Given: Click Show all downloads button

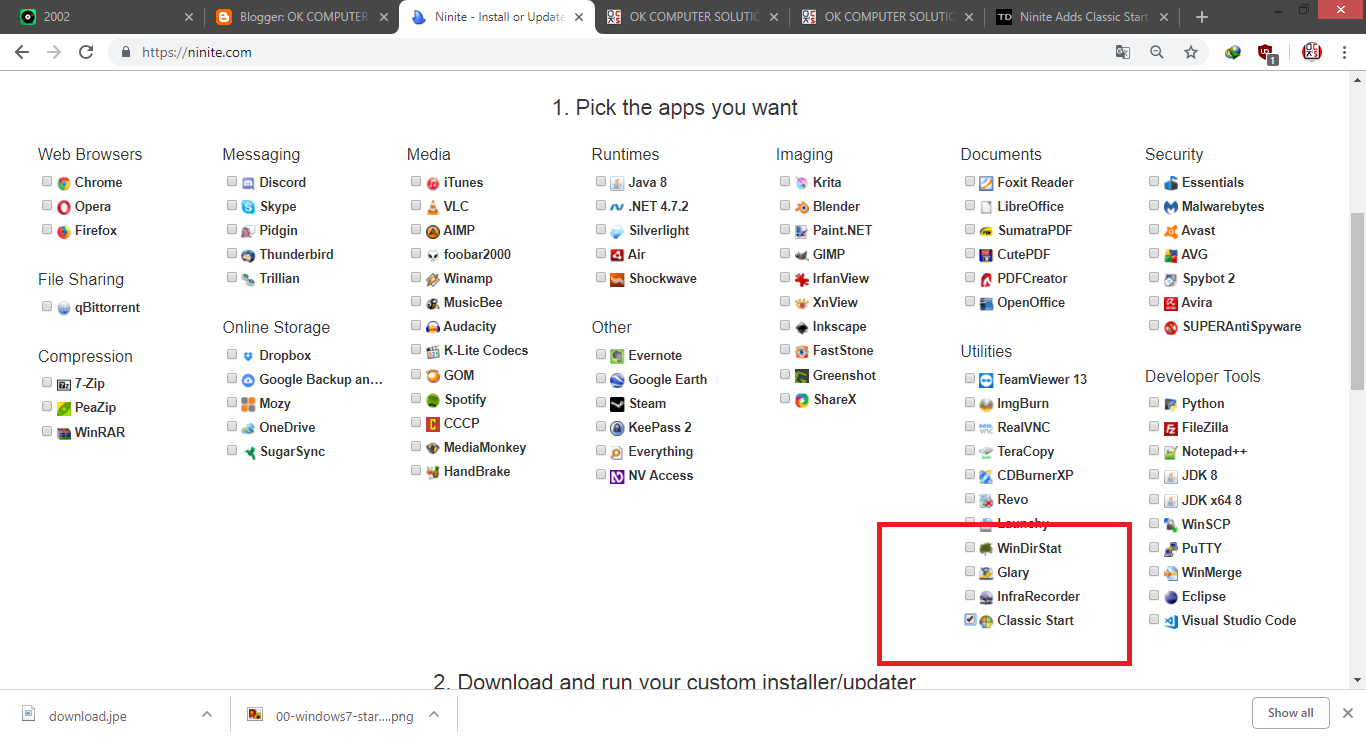Looking at the screenshot, I should point(1290,713).
